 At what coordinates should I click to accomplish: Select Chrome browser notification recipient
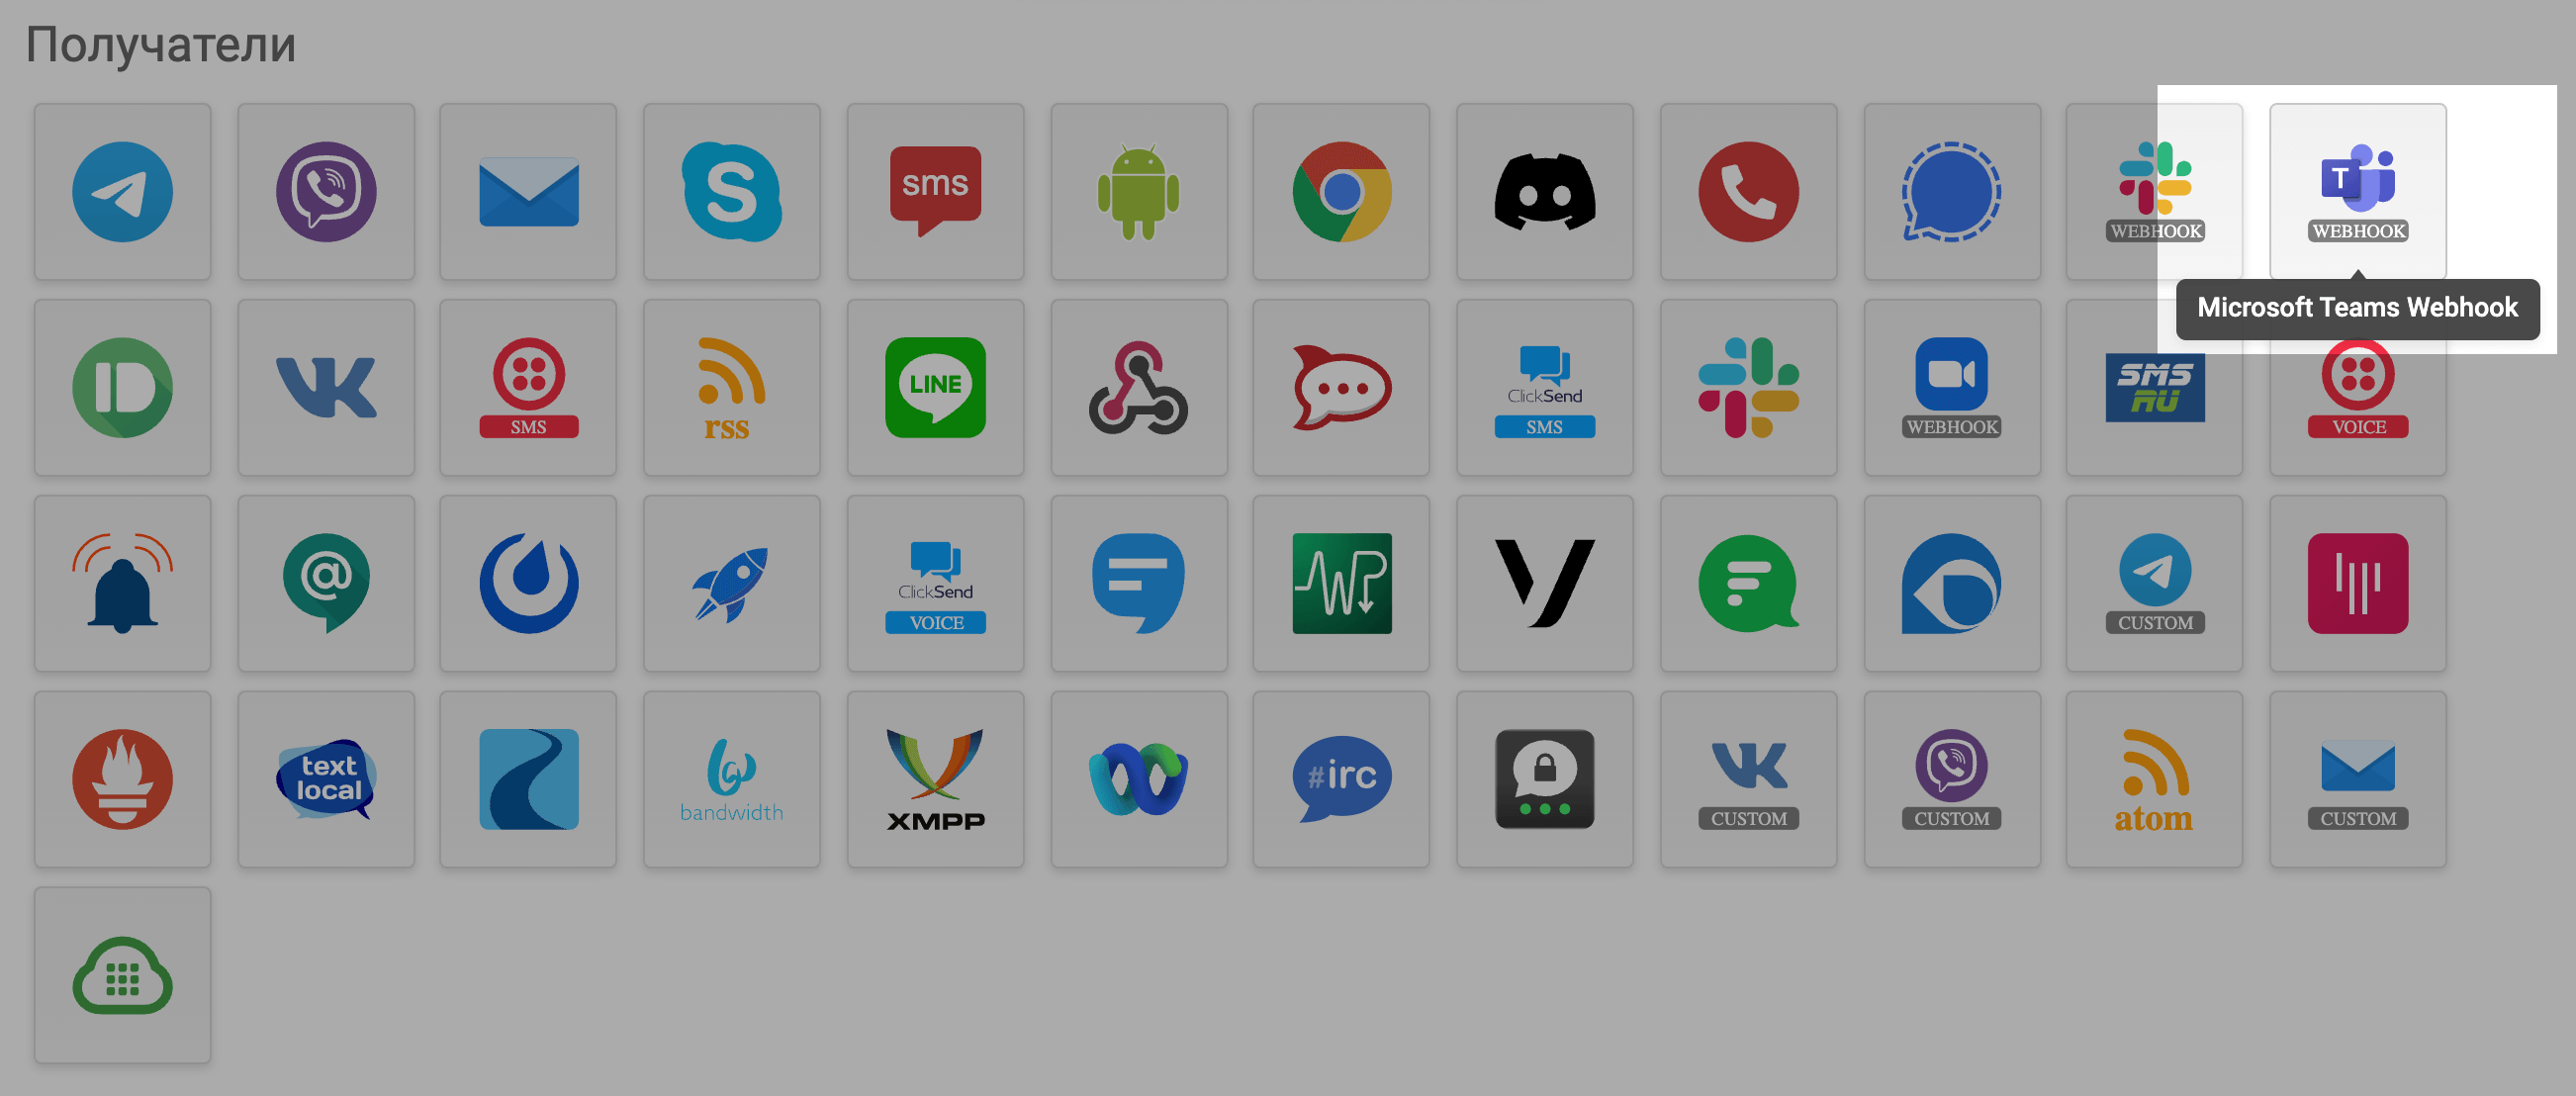pyautogui.click(x=1340, y=186)
